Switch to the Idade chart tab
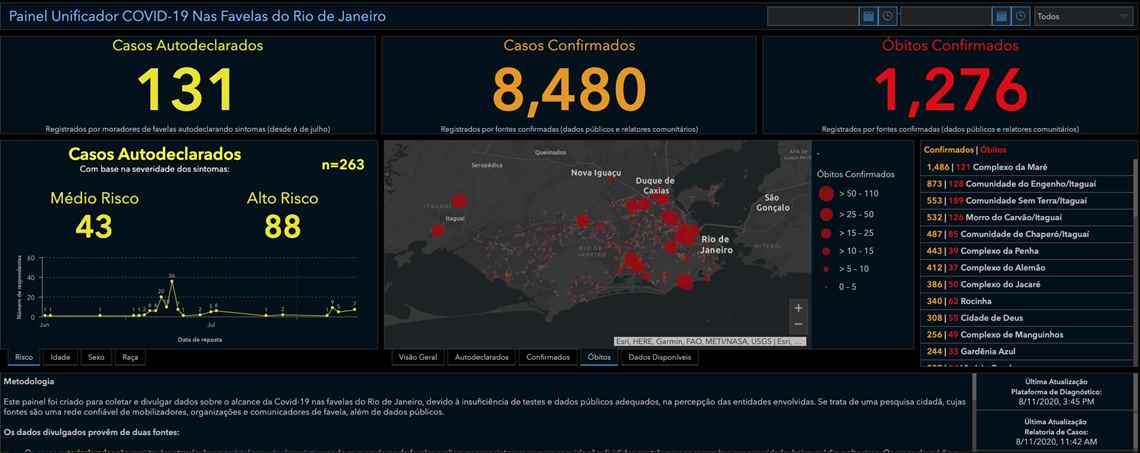The width and height of the screenshot is (1140, 453). [x=60, y=357]
